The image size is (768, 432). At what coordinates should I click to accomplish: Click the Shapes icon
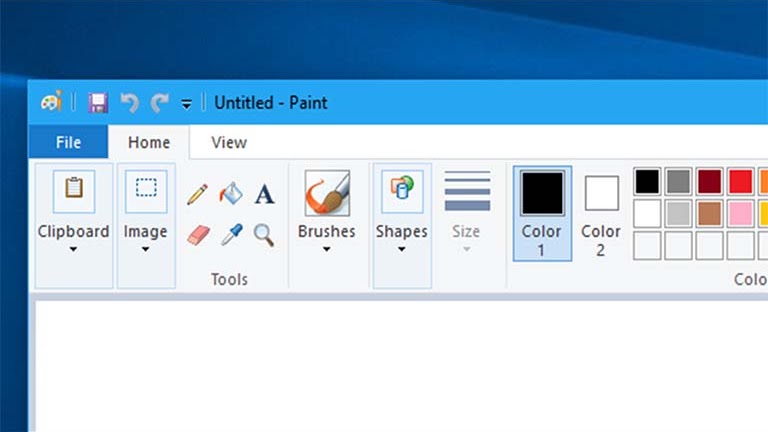click(402, 192)
